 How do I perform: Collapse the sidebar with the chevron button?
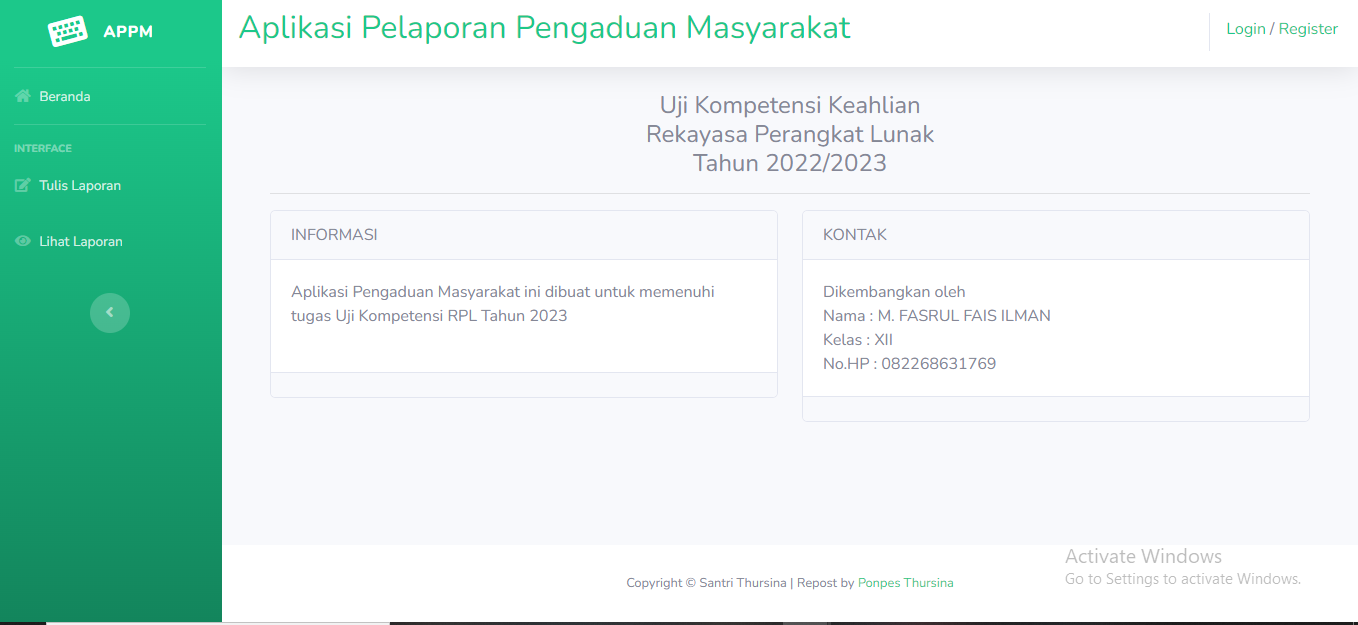(x=110, y=312)
